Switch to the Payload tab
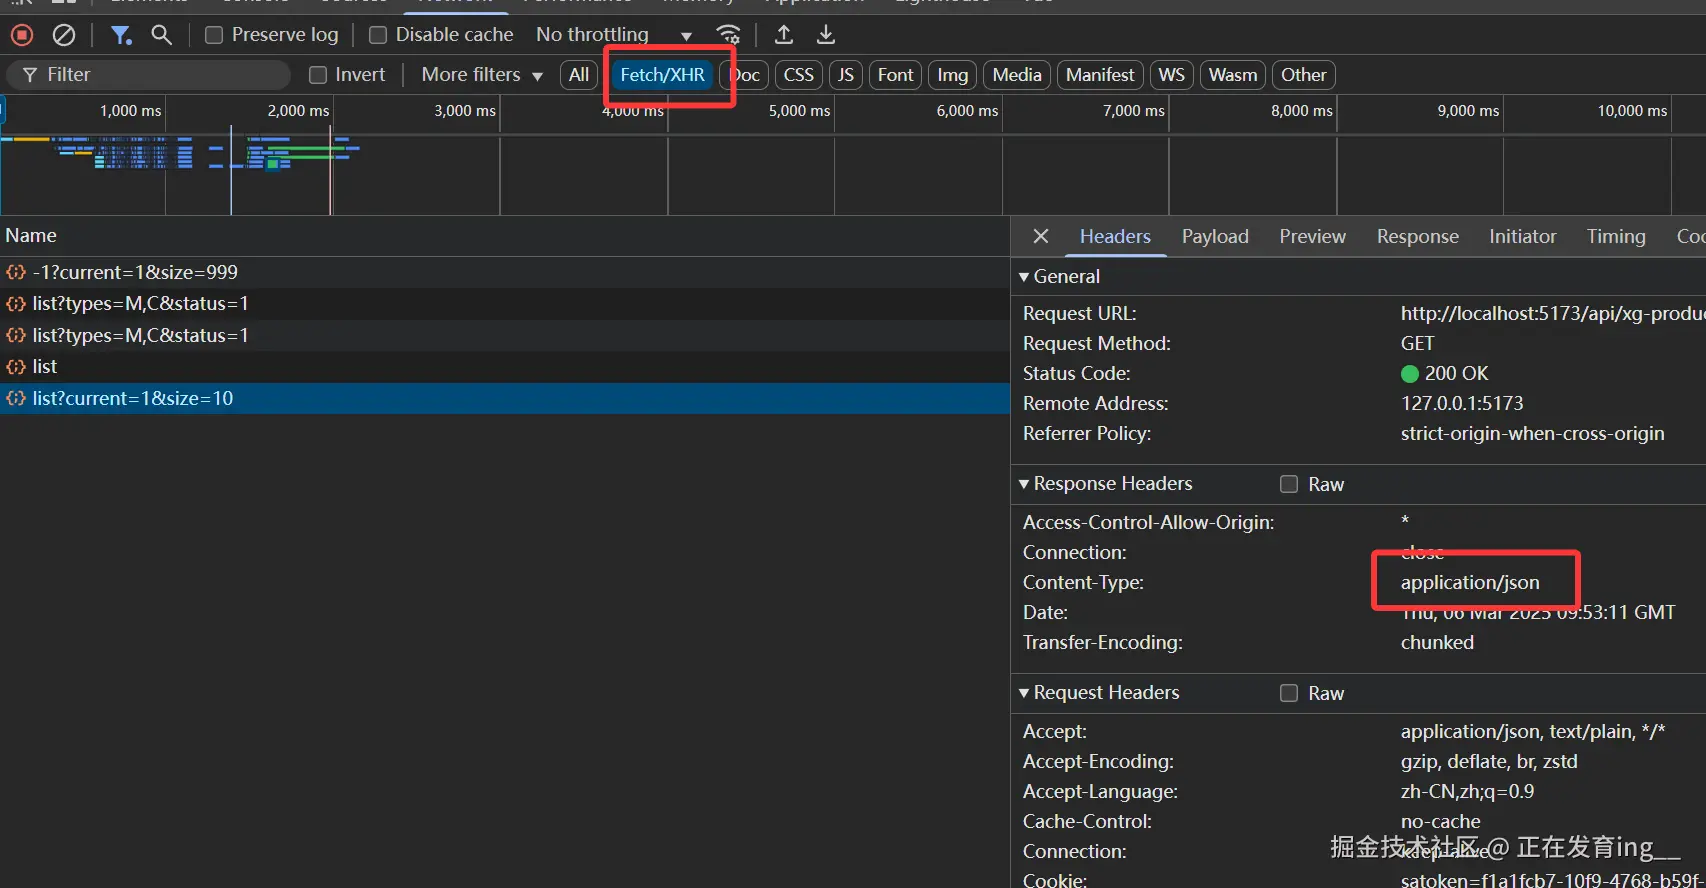This screenshot has width=1706, height=888. pos(1215,237)
